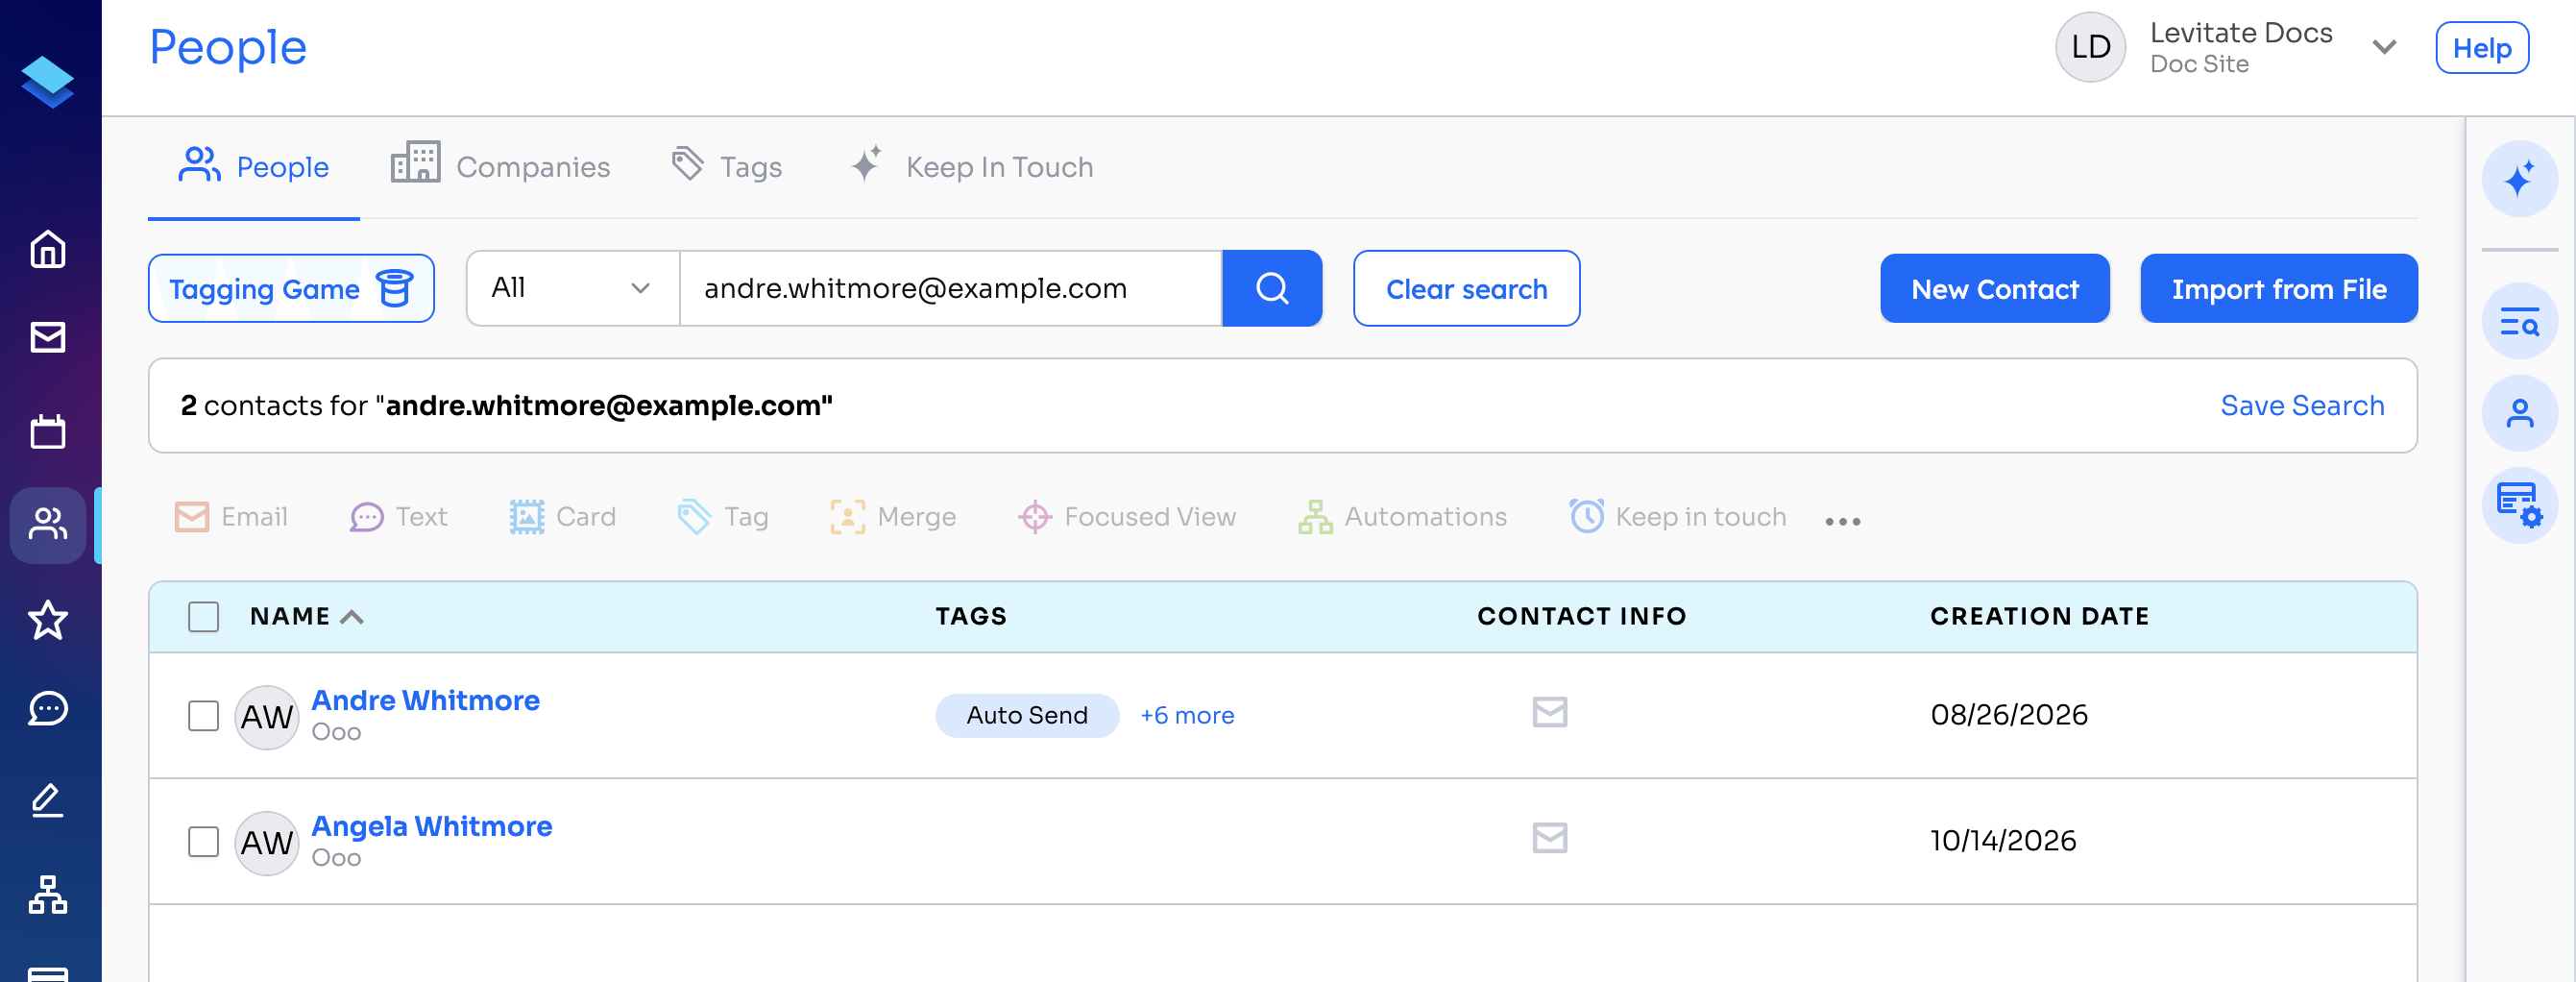Open the advanced search list icon
This screenshot has height=982, width=2576.
2519,321
